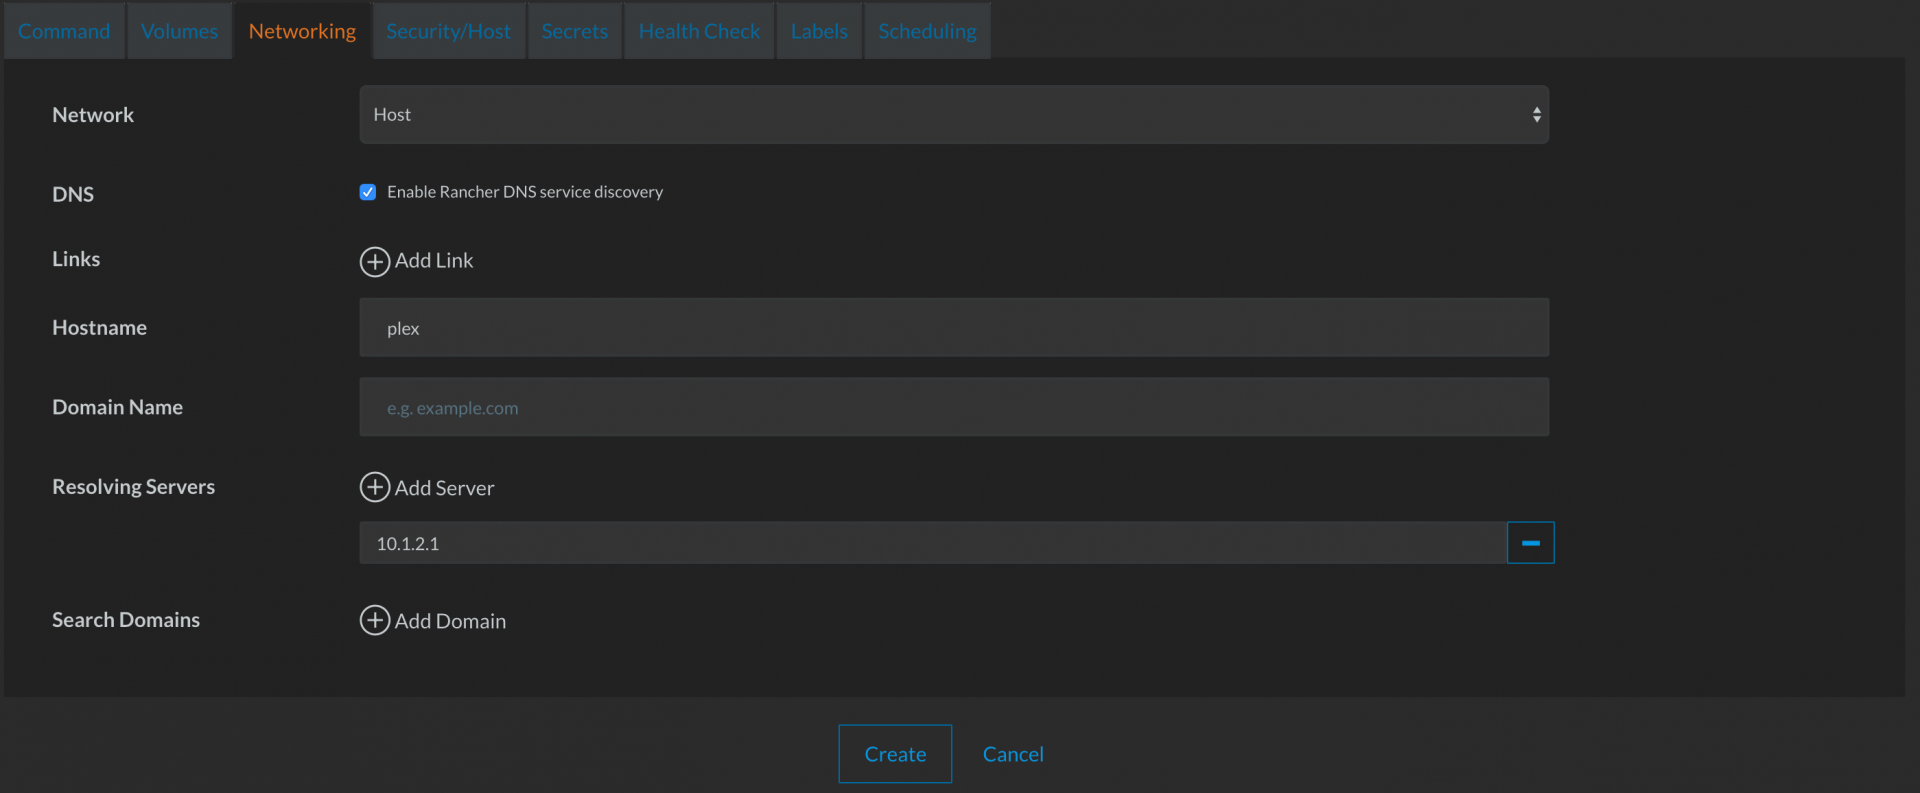Click the Hostname label
The image size is (1920, 793).
(x=99, y=328)
